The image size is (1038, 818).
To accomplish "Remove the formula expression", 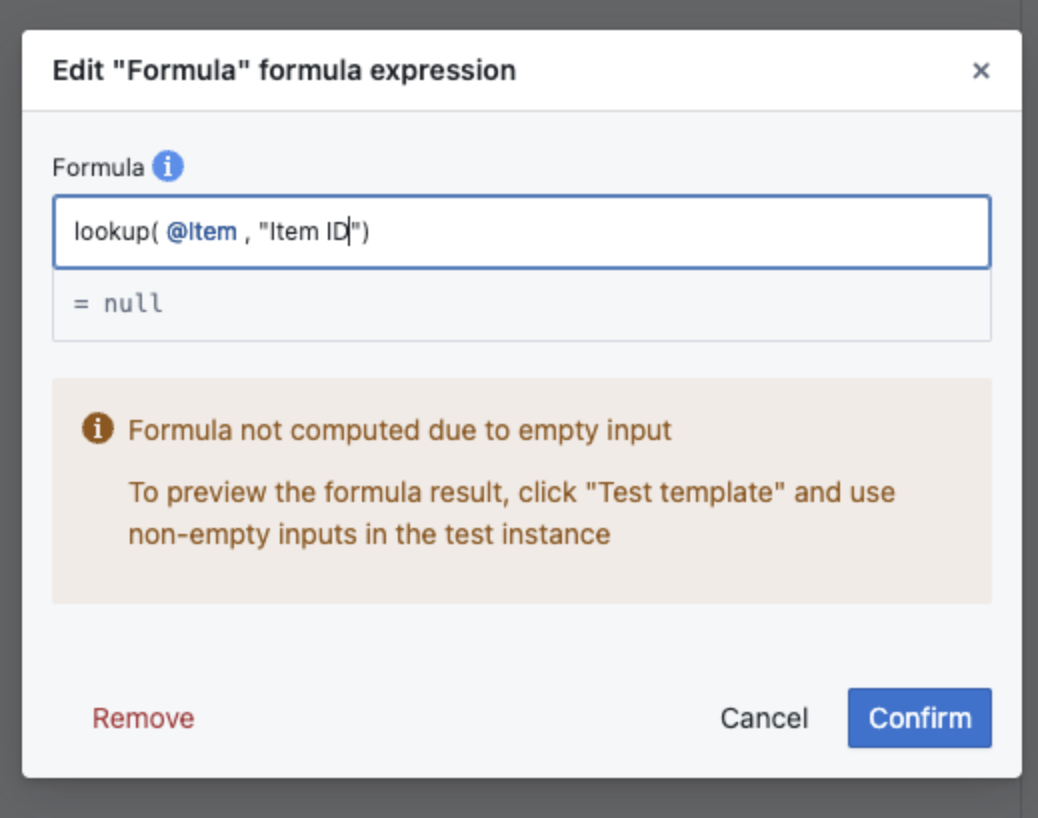I will tap(143, 718).
